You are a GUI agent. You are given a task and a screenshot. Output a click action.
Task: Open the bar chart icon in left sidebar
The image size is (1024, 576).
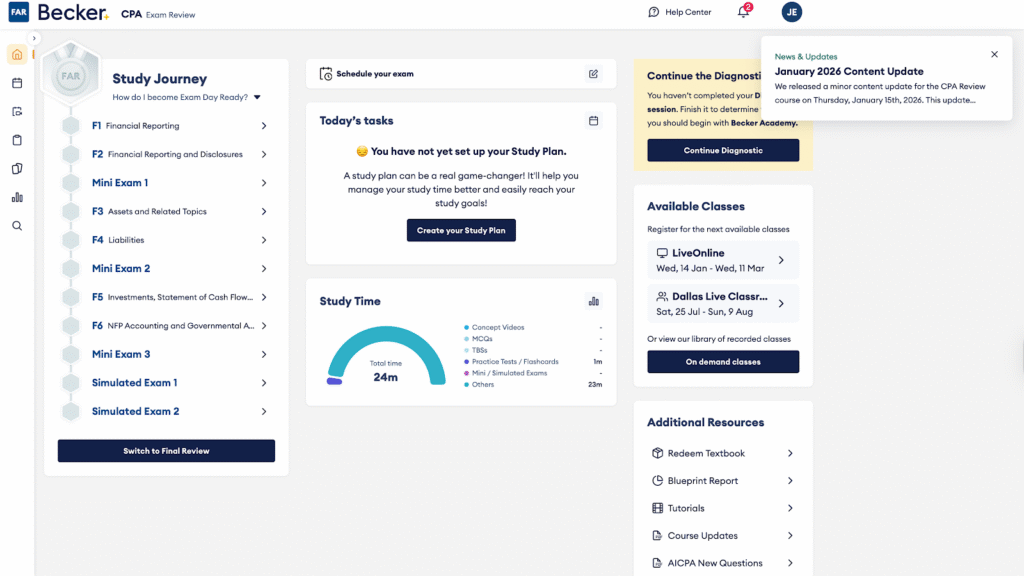click(17, 197)
